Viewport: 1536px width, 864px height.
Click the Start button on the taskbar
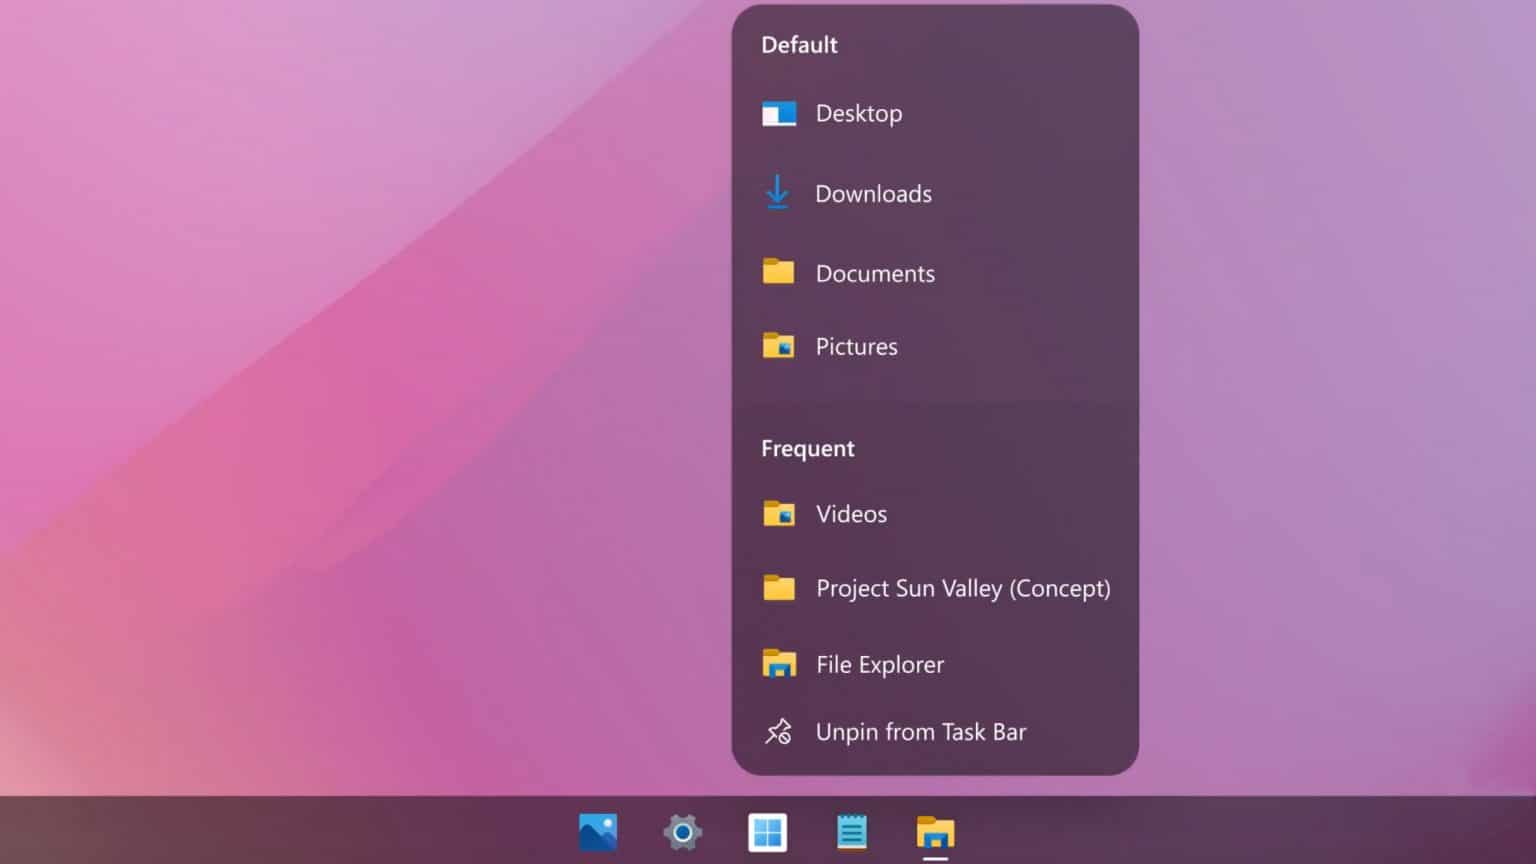(x=766, y=832)
